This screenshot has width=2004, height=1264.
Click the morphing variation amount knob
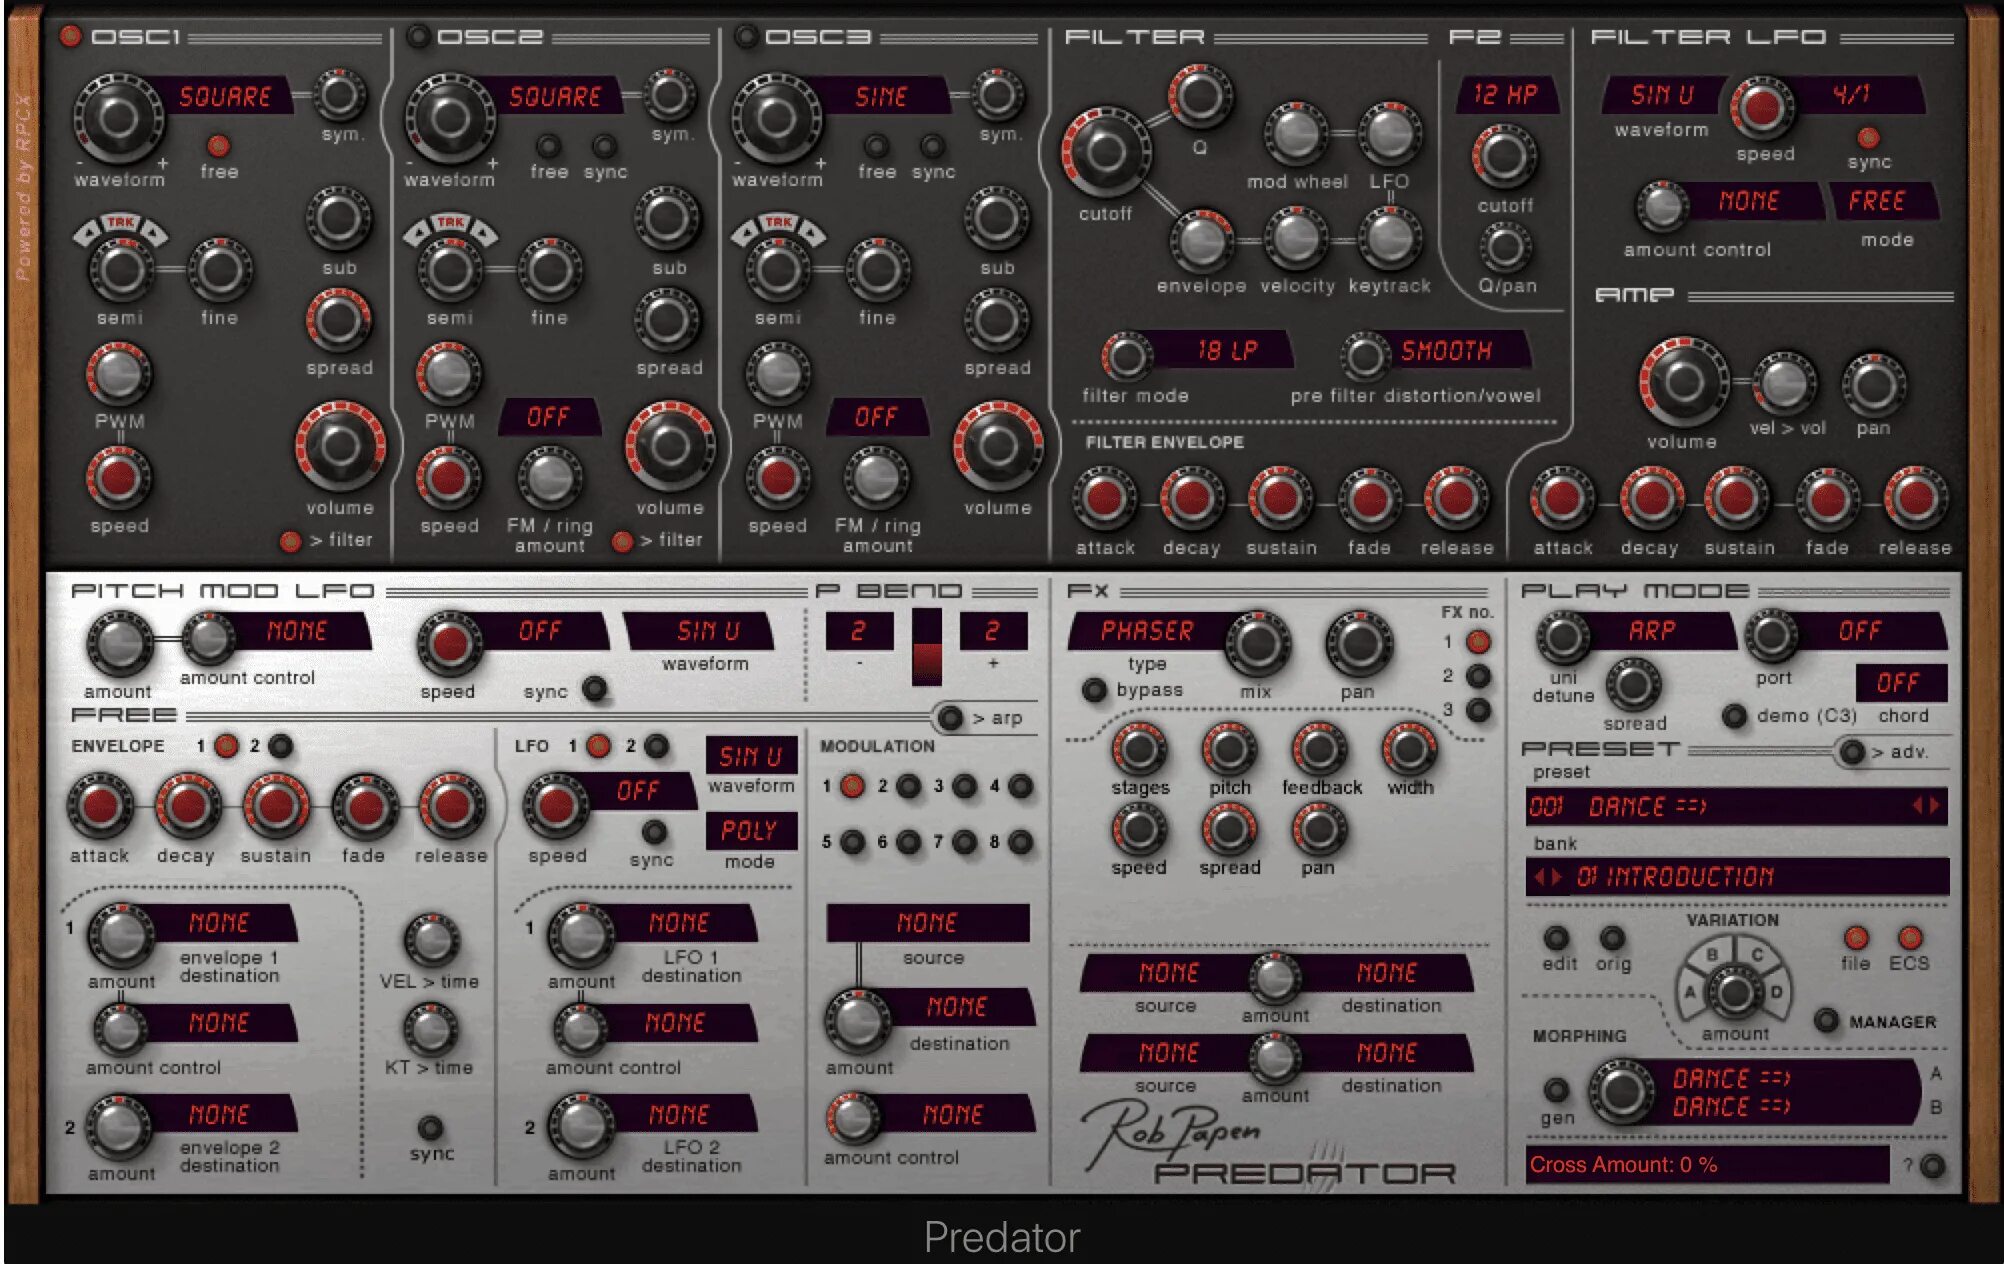[x=1734, y=993]
